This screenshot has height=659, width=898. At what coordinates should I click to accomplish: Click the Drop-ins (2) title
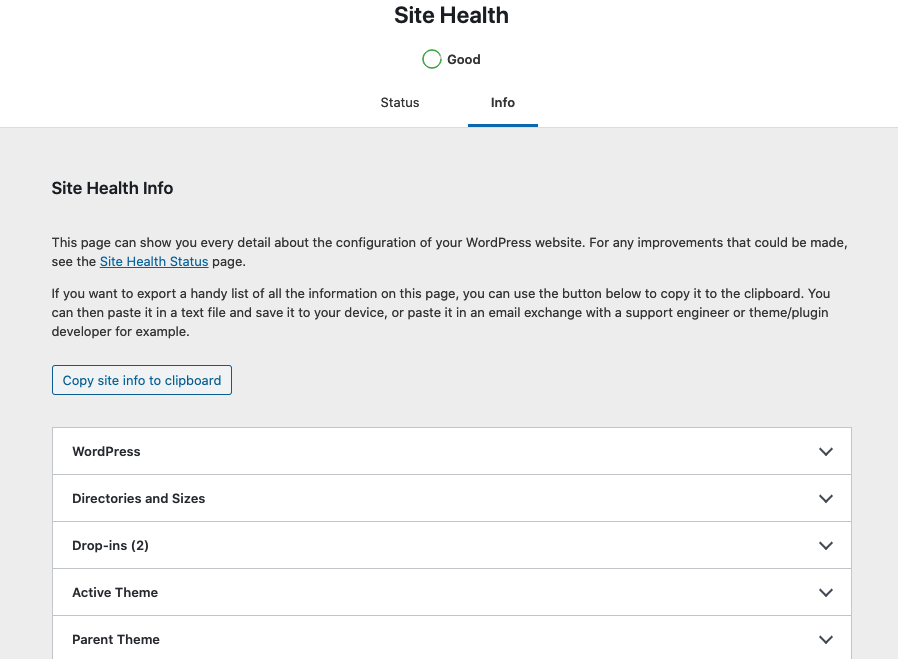(x=111, y=546)
